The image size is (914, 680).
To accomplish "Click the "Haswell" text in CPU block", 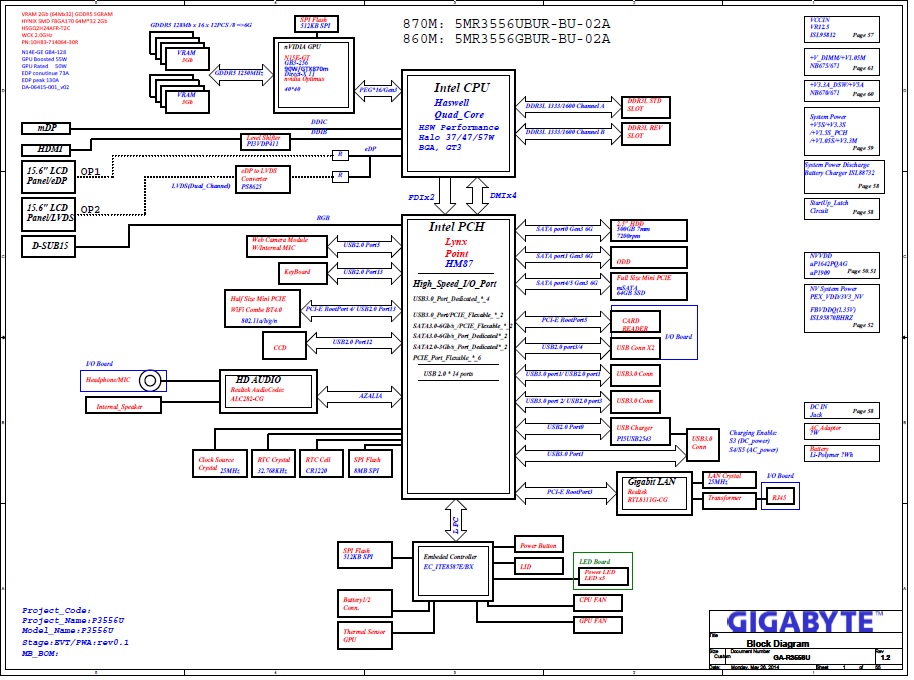I will tap(452, 103).
